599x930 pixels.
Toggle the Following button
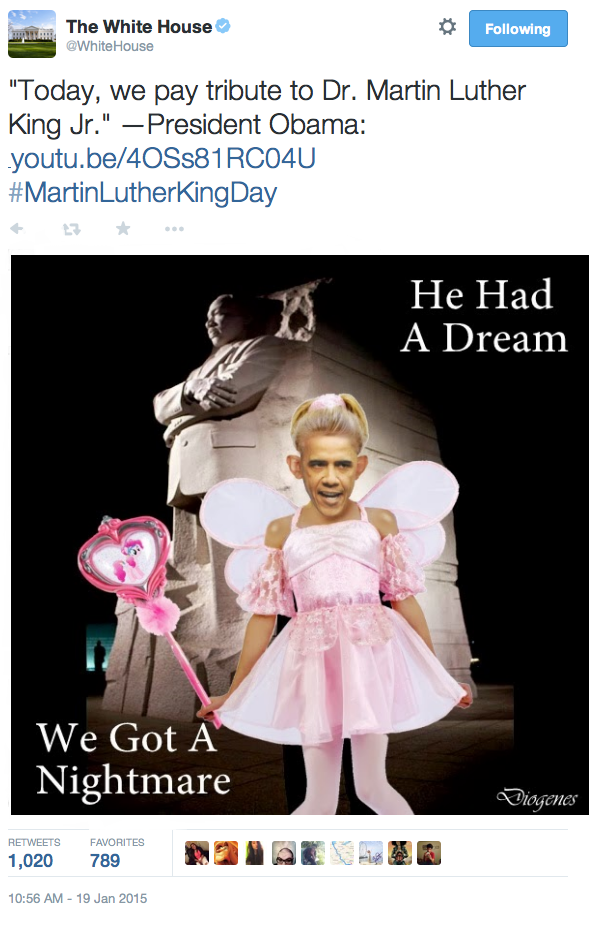point(518,28)
